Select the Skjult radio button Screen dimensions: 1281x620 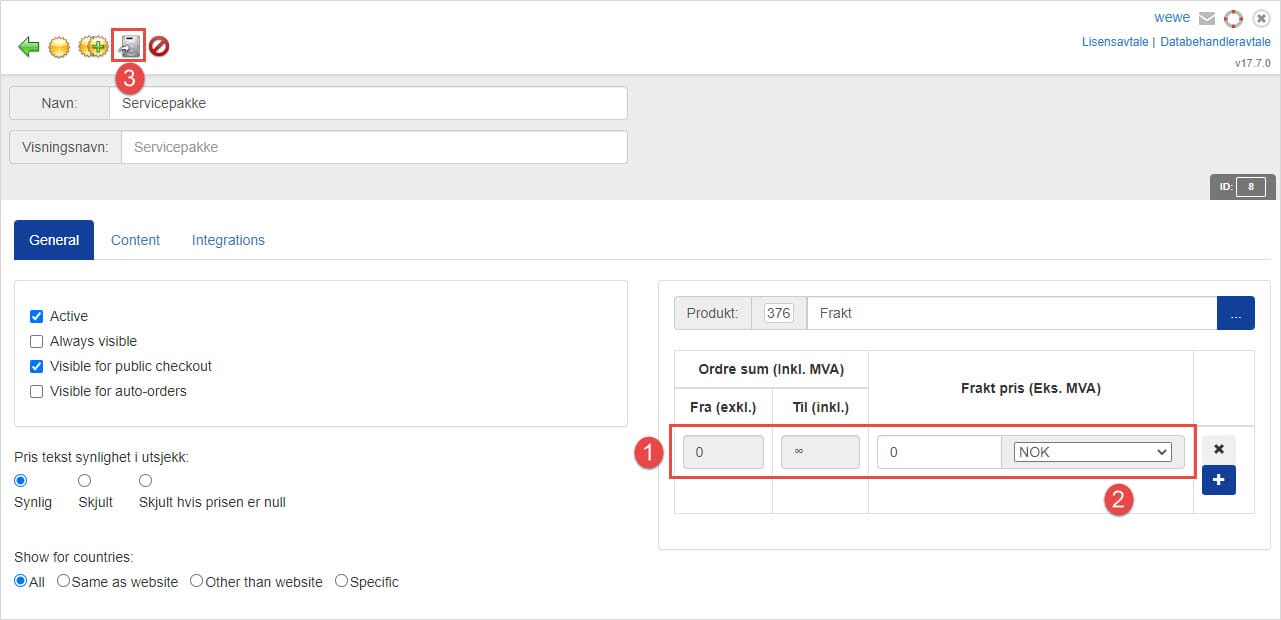(85, 481)
